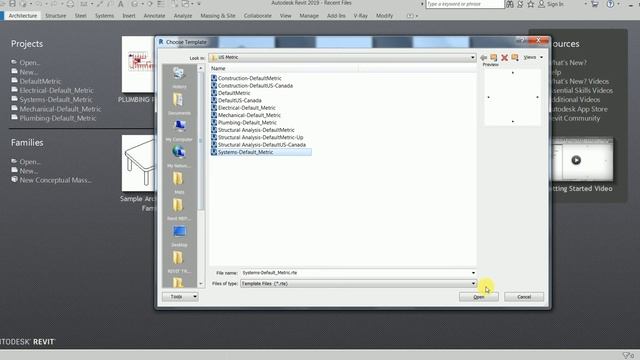Click the Cancel button in the dialog
640x360 pixels.
pyautogui.click(x=524, y=297)
